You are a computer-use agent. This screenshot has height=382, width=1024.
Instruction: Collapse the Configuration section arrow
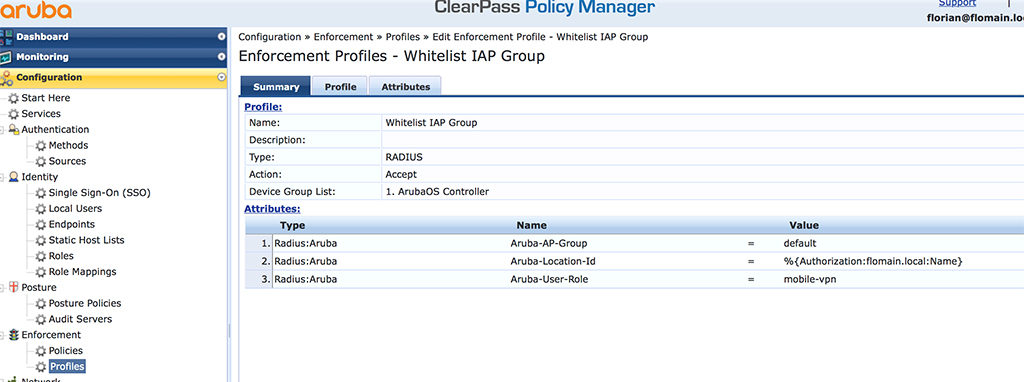pos(221,77)
